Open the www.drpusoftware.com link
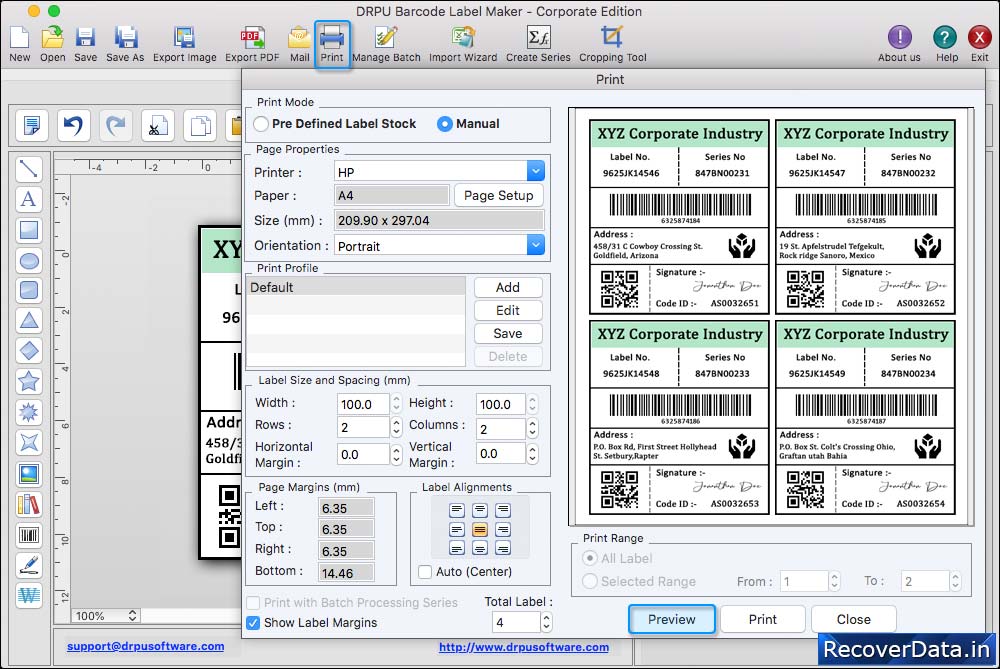Screen dimensions: 1000x669 click(524, 647)
